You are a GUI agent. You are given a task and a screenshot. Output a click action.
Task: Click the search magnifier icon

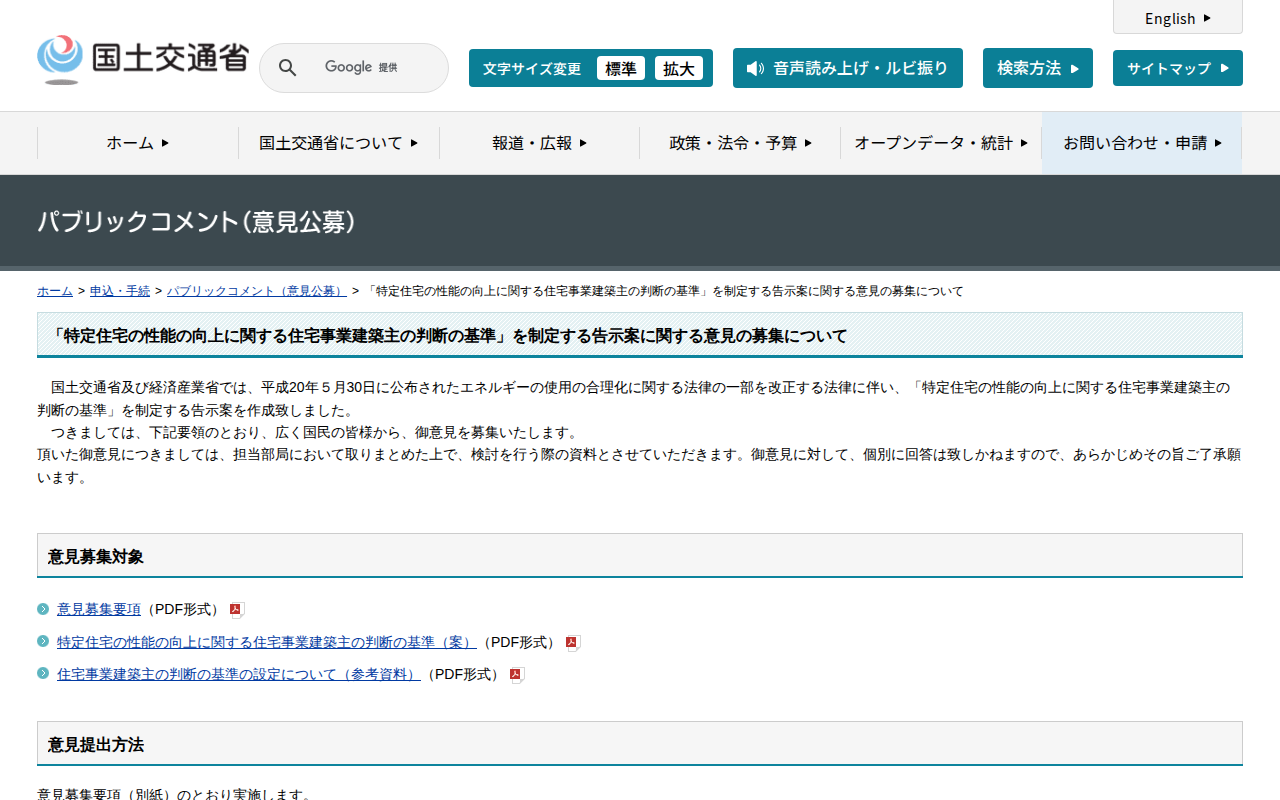tap(287, 68)
